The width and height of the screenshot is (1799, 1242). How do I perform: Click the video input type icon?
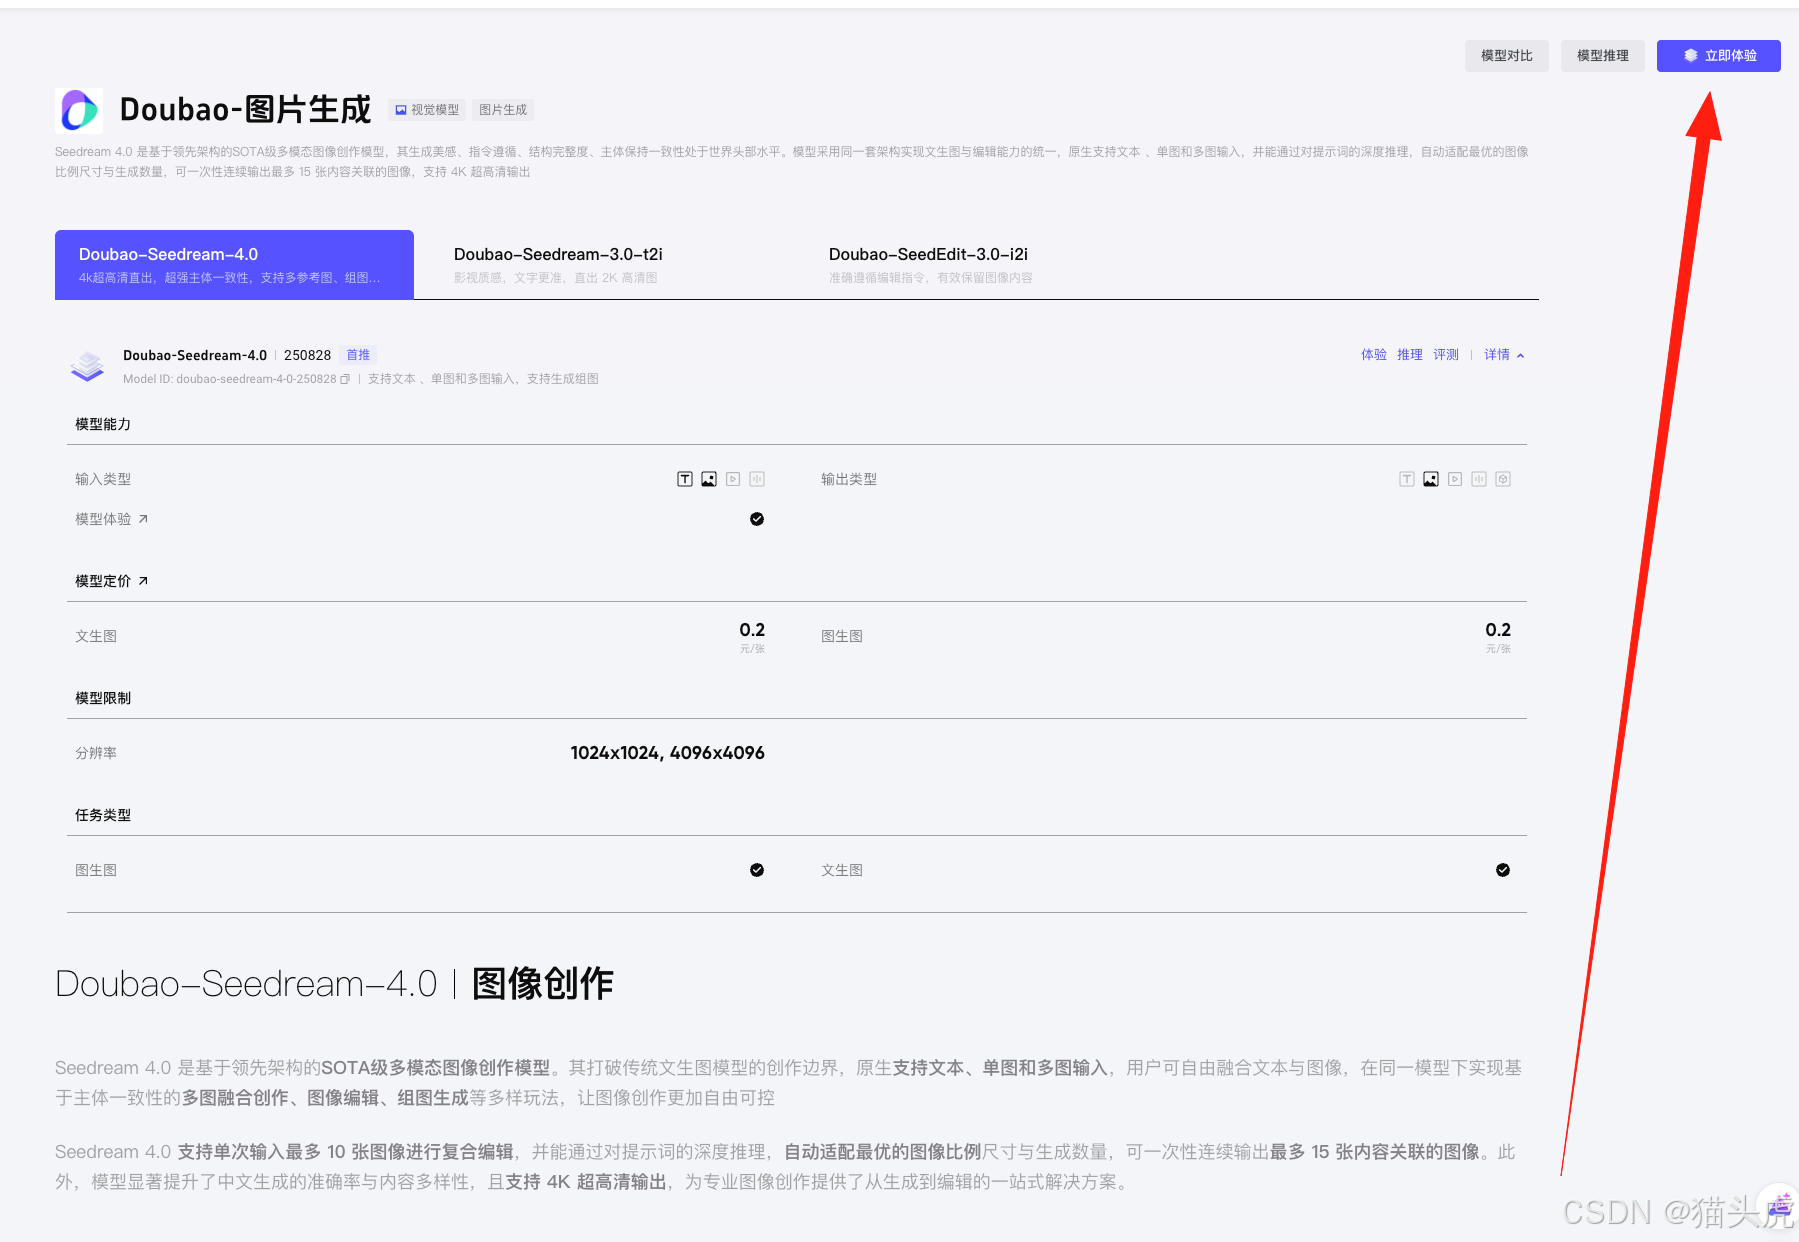coord(733,479)
